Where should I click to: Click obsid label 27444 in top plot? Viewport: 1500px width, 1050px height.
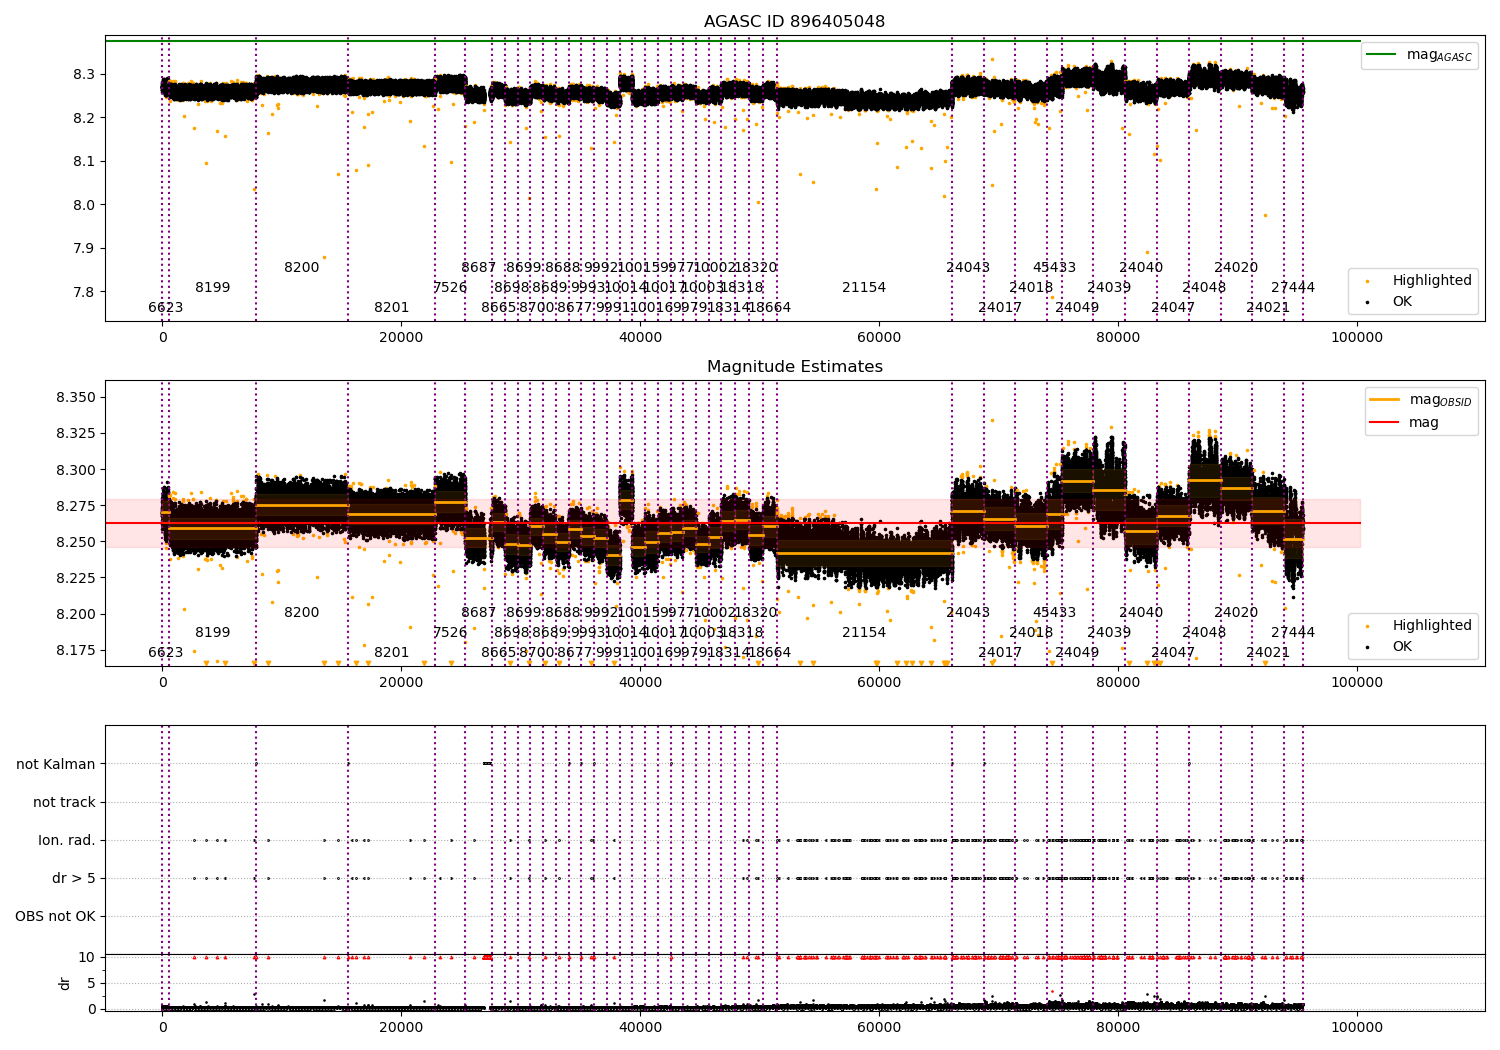pyautogui.click(x=1293, y=287)
